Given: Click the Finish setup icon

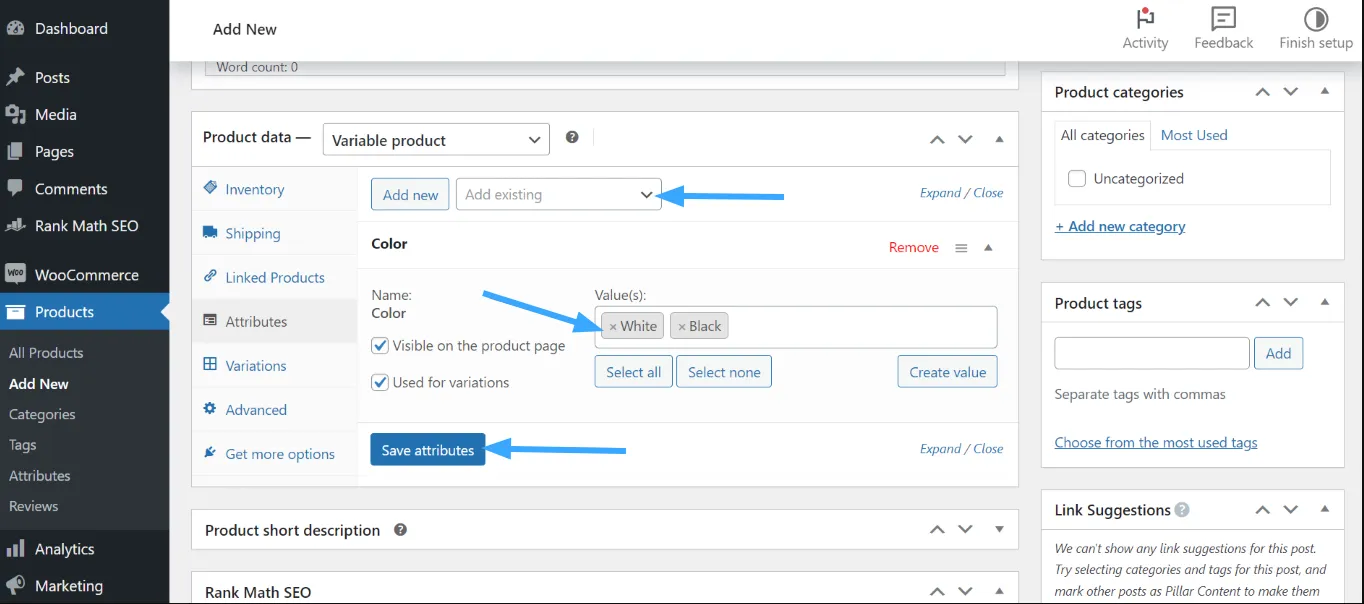Looking at the screenshot, I should click(1316, 18).
